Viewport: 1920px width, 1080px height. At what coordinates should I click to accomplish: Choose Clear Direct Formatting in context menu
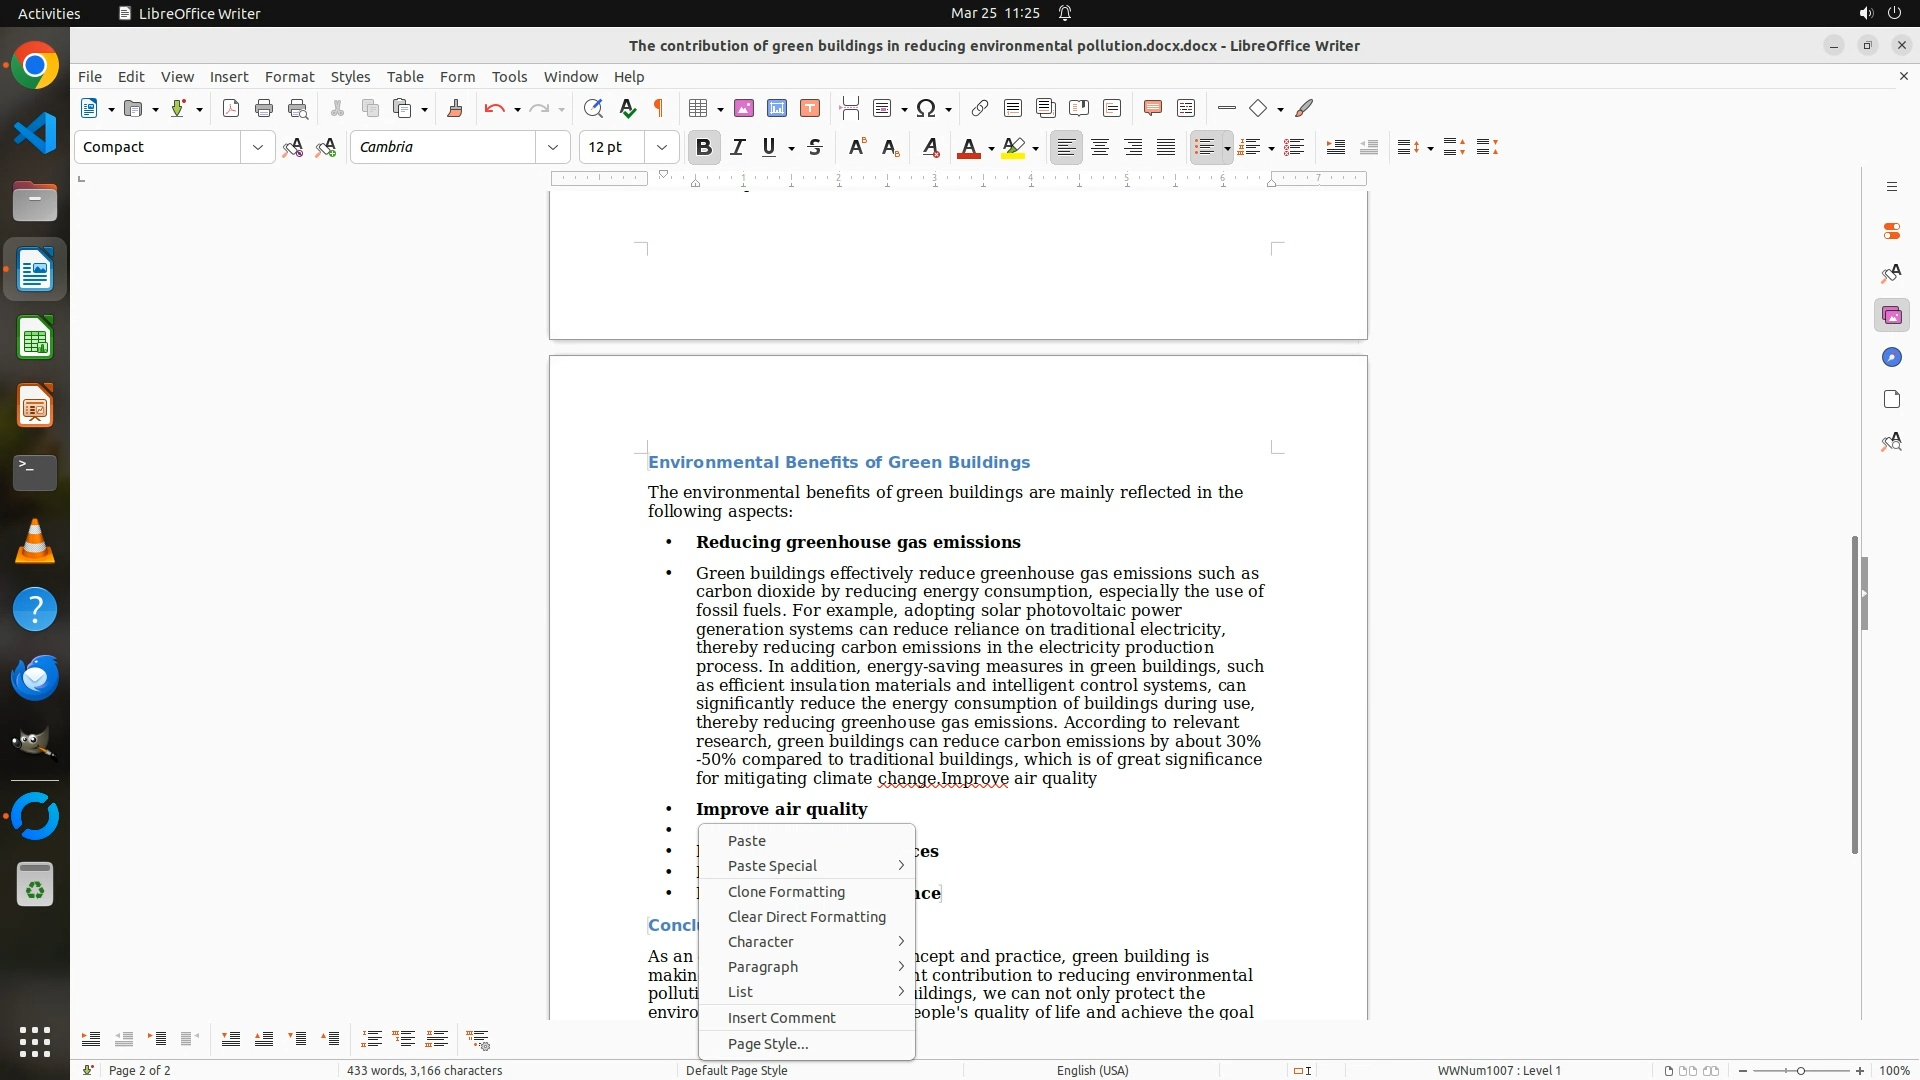coord(806,917)
